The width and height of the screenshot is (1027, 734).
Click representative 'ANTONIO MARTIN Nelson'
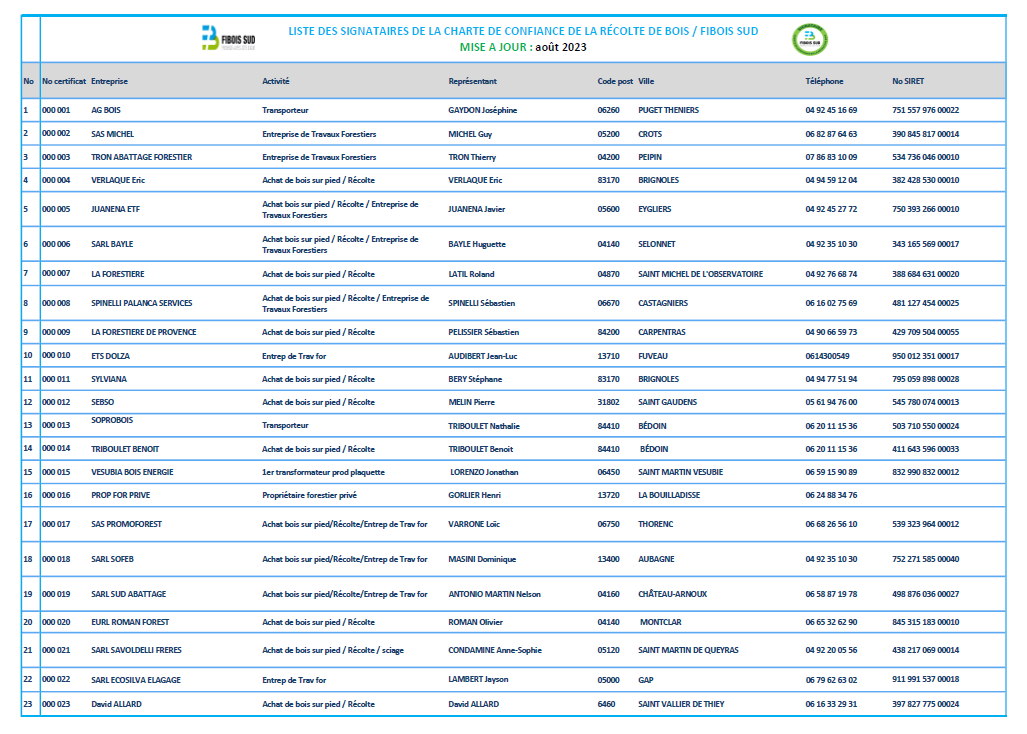tap(495, 594)
